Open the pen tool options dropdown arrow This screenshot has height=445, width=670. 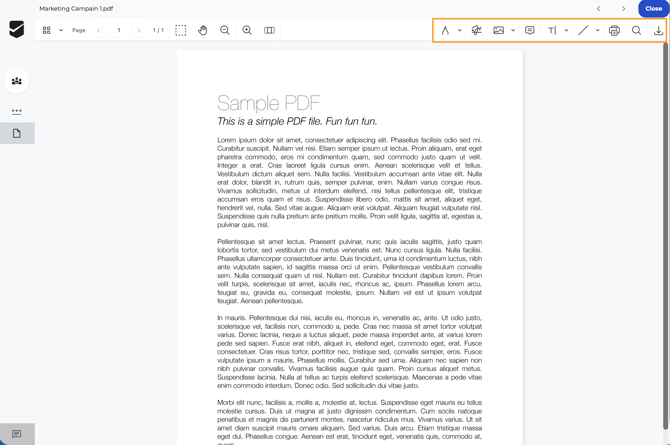[460, 31]
